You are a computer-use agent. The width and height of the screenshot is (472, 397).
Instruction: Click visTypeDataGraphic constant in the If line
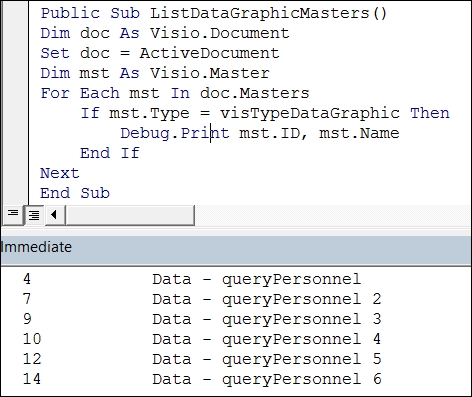click(310, 113)
